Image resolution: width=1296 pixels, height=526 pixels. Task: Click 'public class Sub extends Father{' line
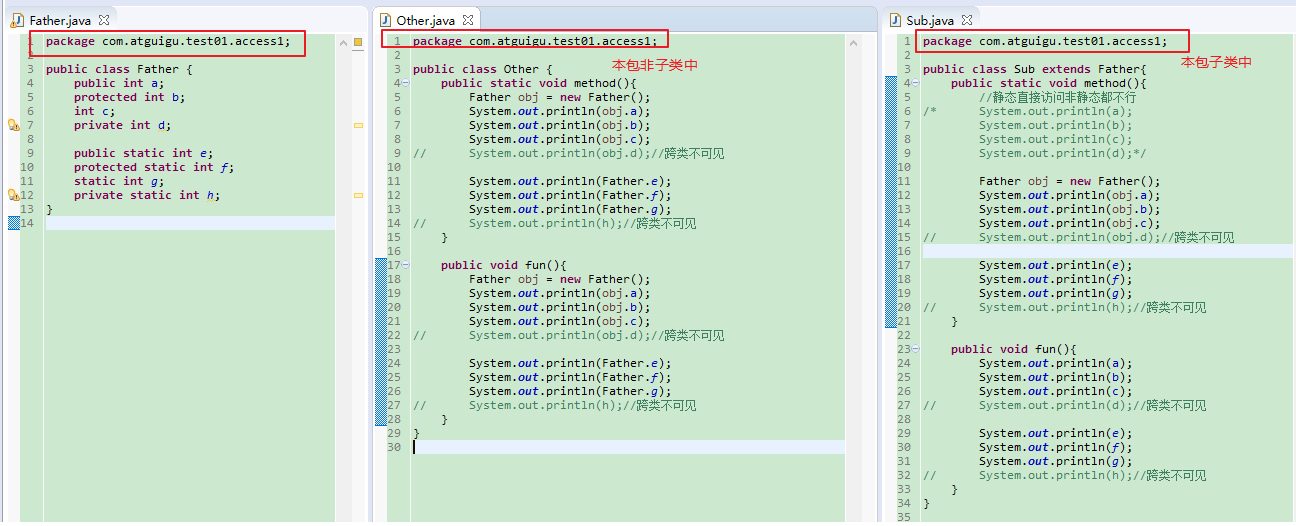pyautogui.click(x=1035, y=69)
